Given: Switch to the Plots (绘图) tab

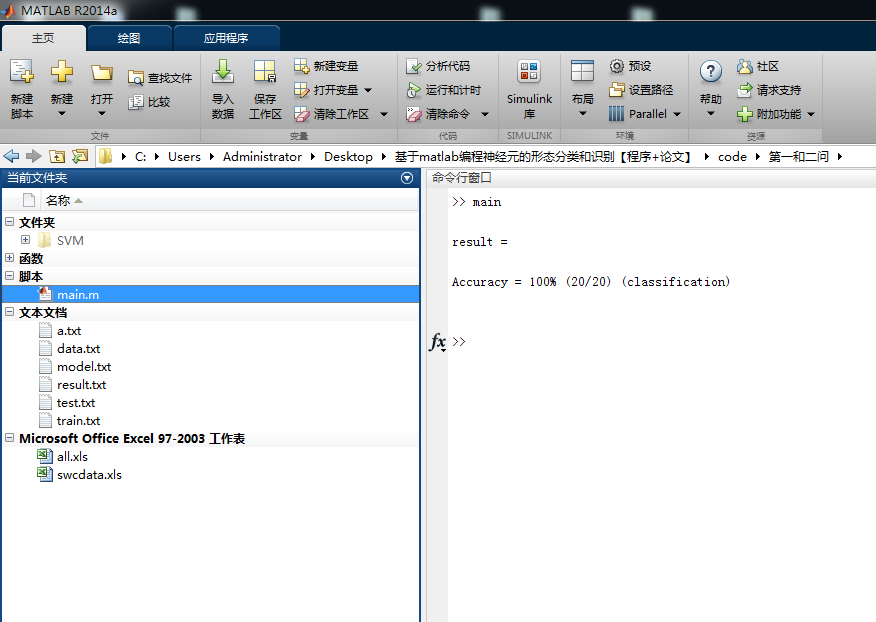Looking at the screenshot, I should coord(129,38).
